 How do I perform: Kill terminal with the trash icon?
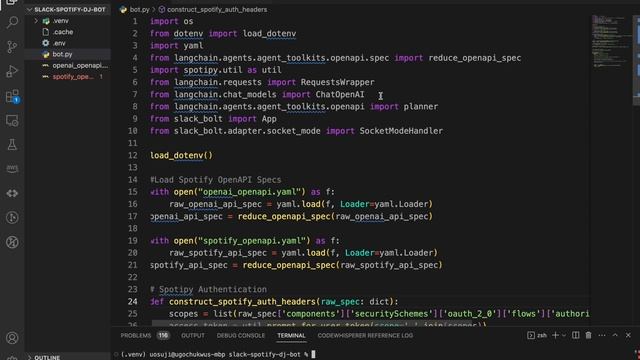[588, 335]
